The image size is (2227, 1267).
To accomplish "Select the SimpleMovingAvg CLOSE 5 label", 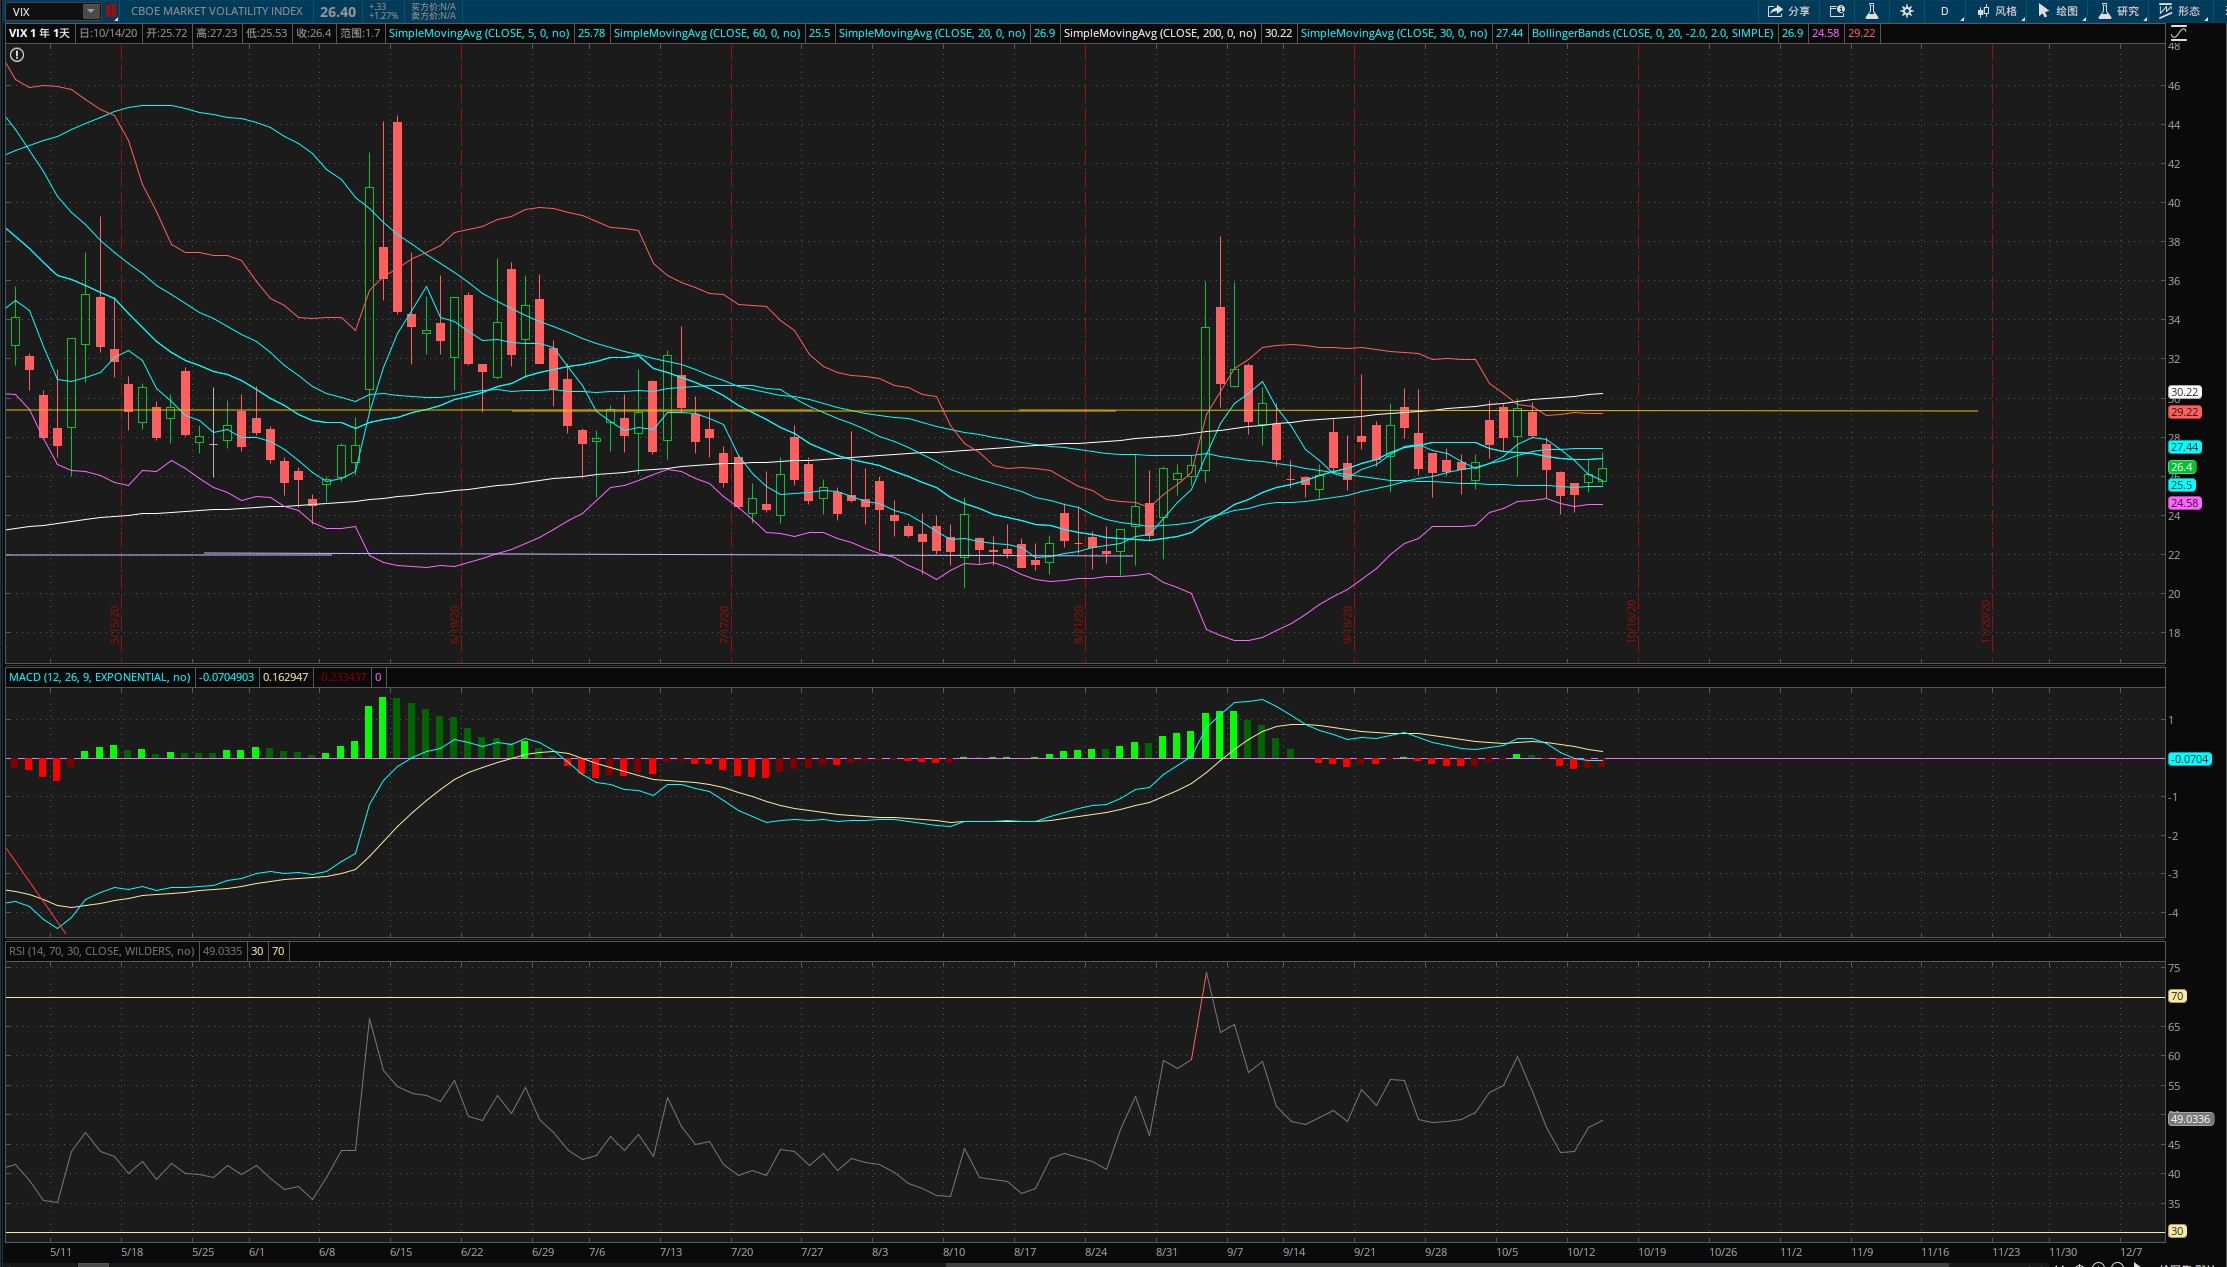I will pyautogui.click(x=479, y=33).
